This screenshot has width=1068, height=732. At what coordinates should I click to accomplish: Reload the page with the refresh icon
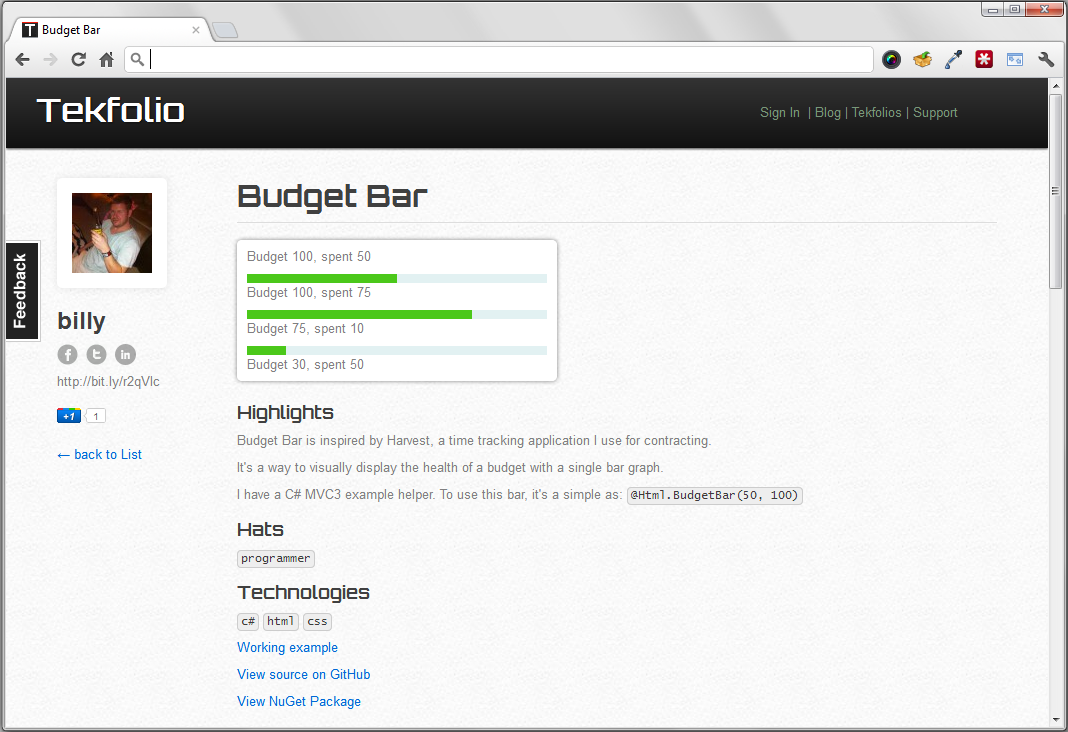(x=78, y=59)
